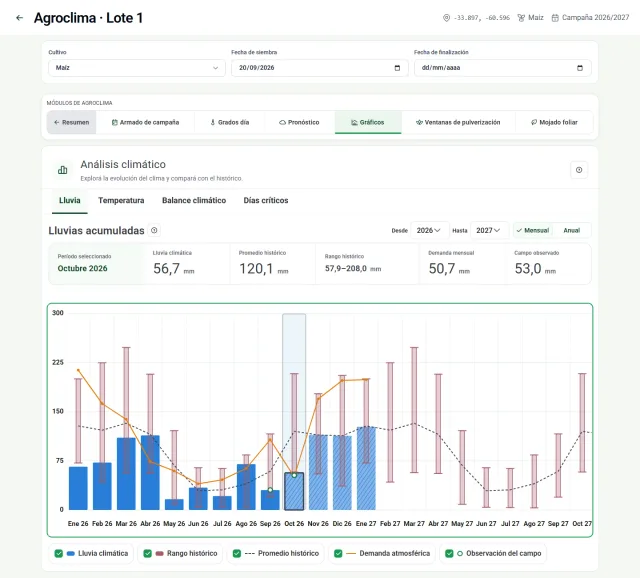Click the Nov 26 hatched rainfall bar

(x=318, y=472)
